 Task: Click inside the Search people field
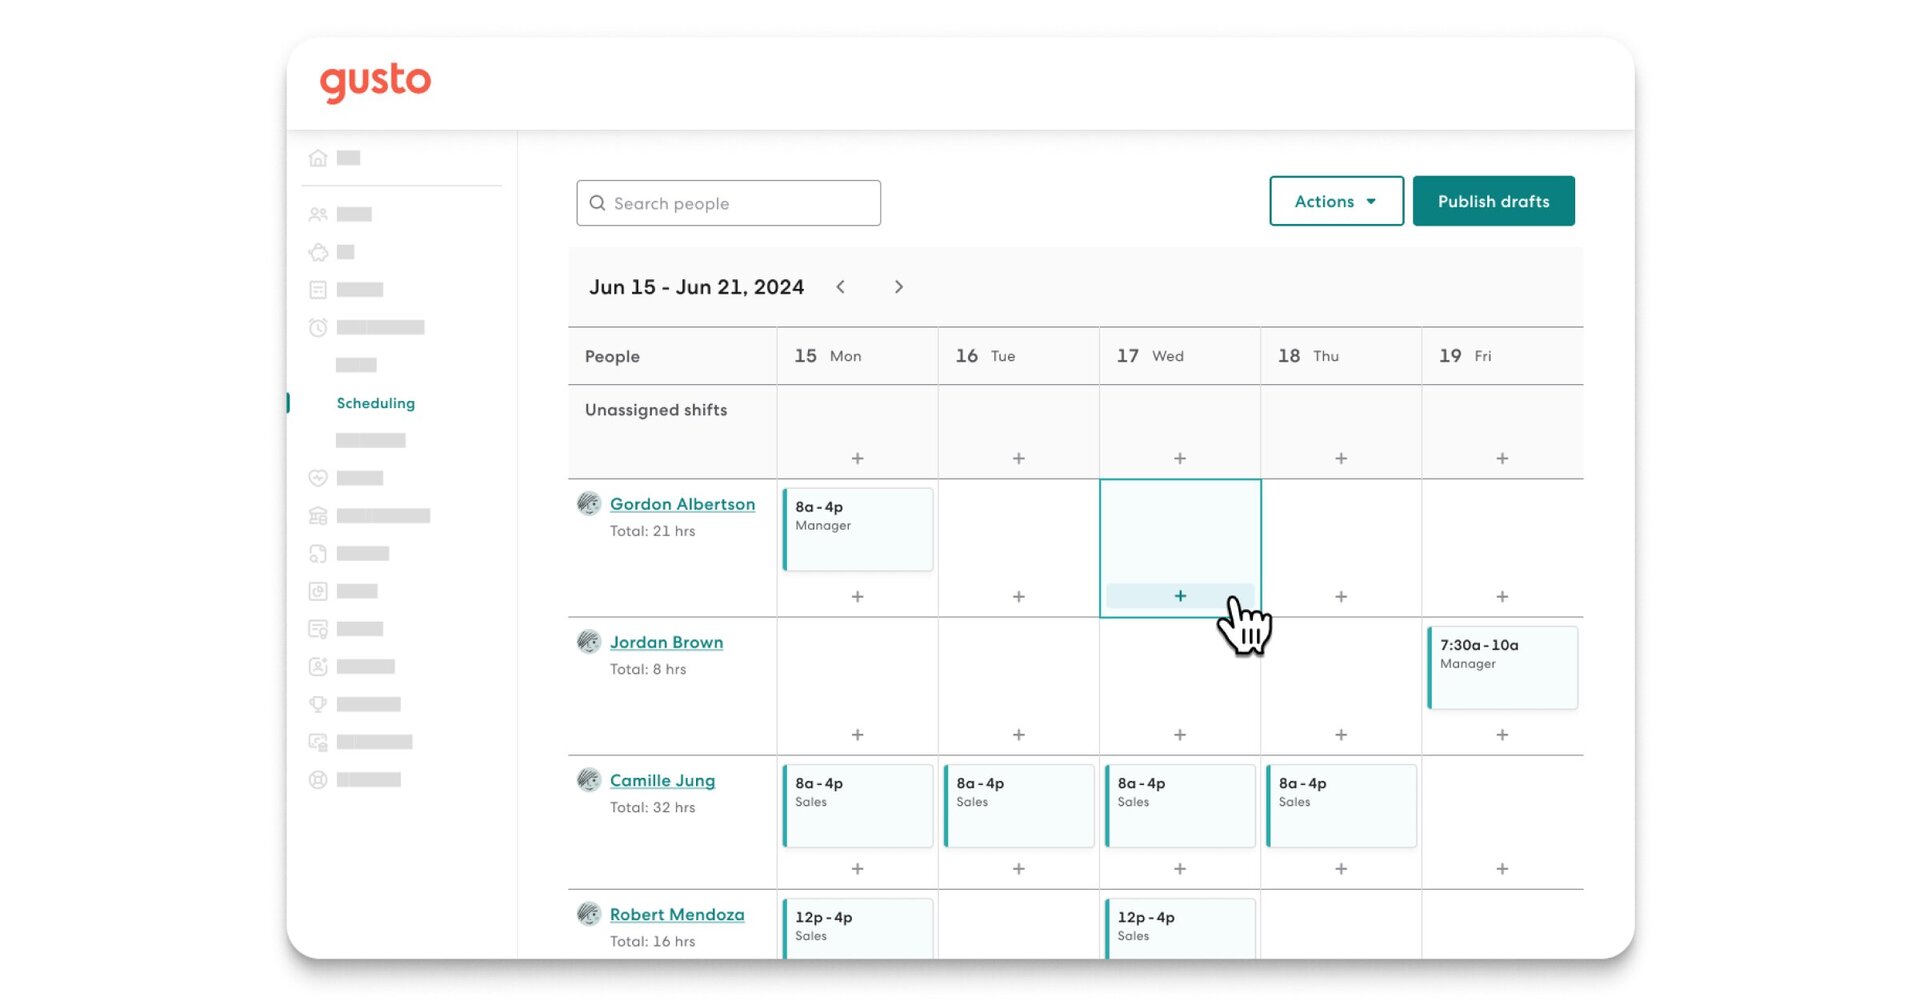point(740,203)
